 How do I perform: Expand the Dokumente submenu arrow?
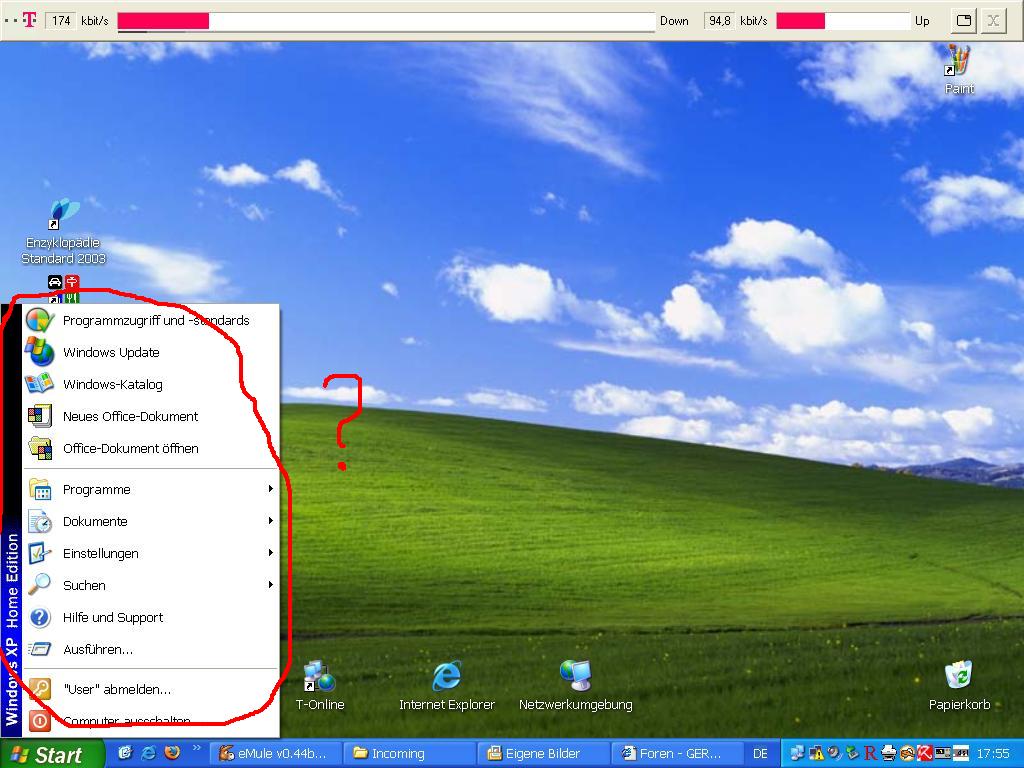[270, 521]
